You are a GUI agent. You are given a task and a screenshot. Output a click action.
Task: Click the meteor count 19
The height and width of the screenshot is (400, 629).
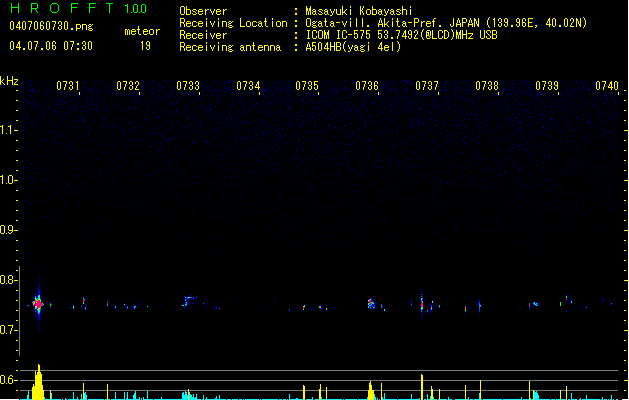click(x=145, y=46)
